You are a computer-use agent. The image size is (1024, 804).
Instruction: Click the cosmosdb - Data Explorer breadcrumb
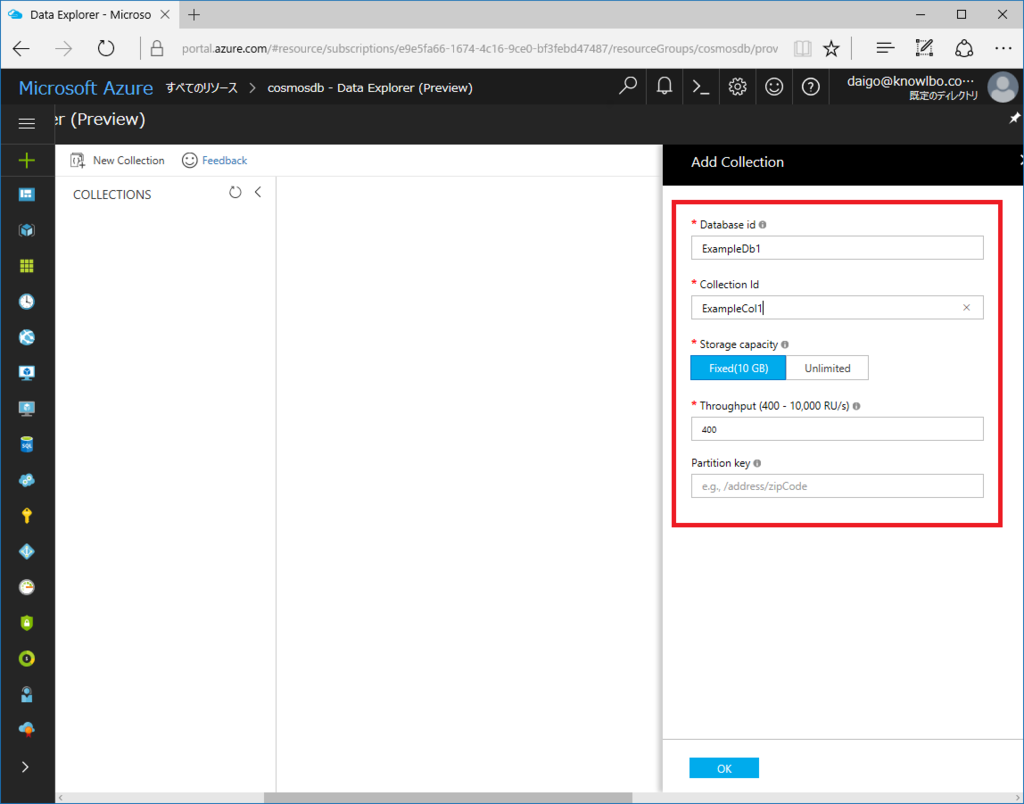click(370, 88)
